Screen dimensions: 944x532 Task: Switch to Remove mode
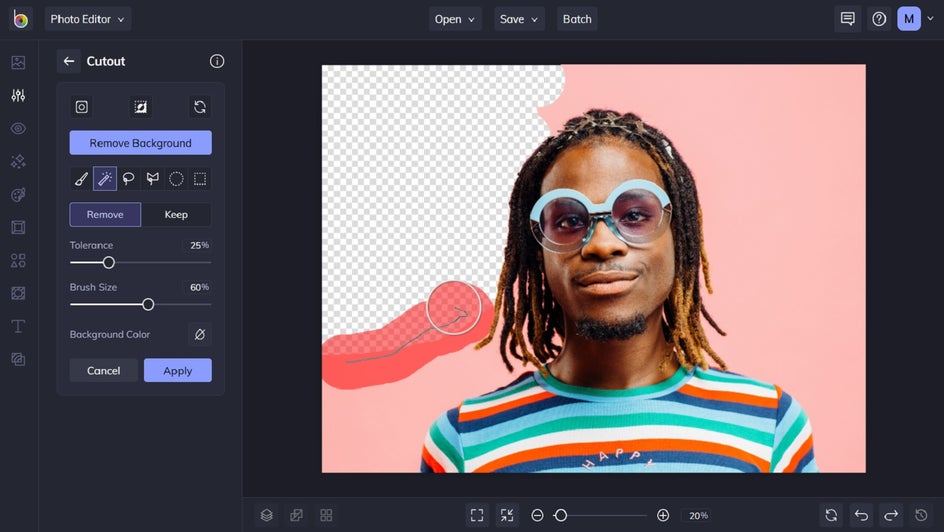point(105,215)
